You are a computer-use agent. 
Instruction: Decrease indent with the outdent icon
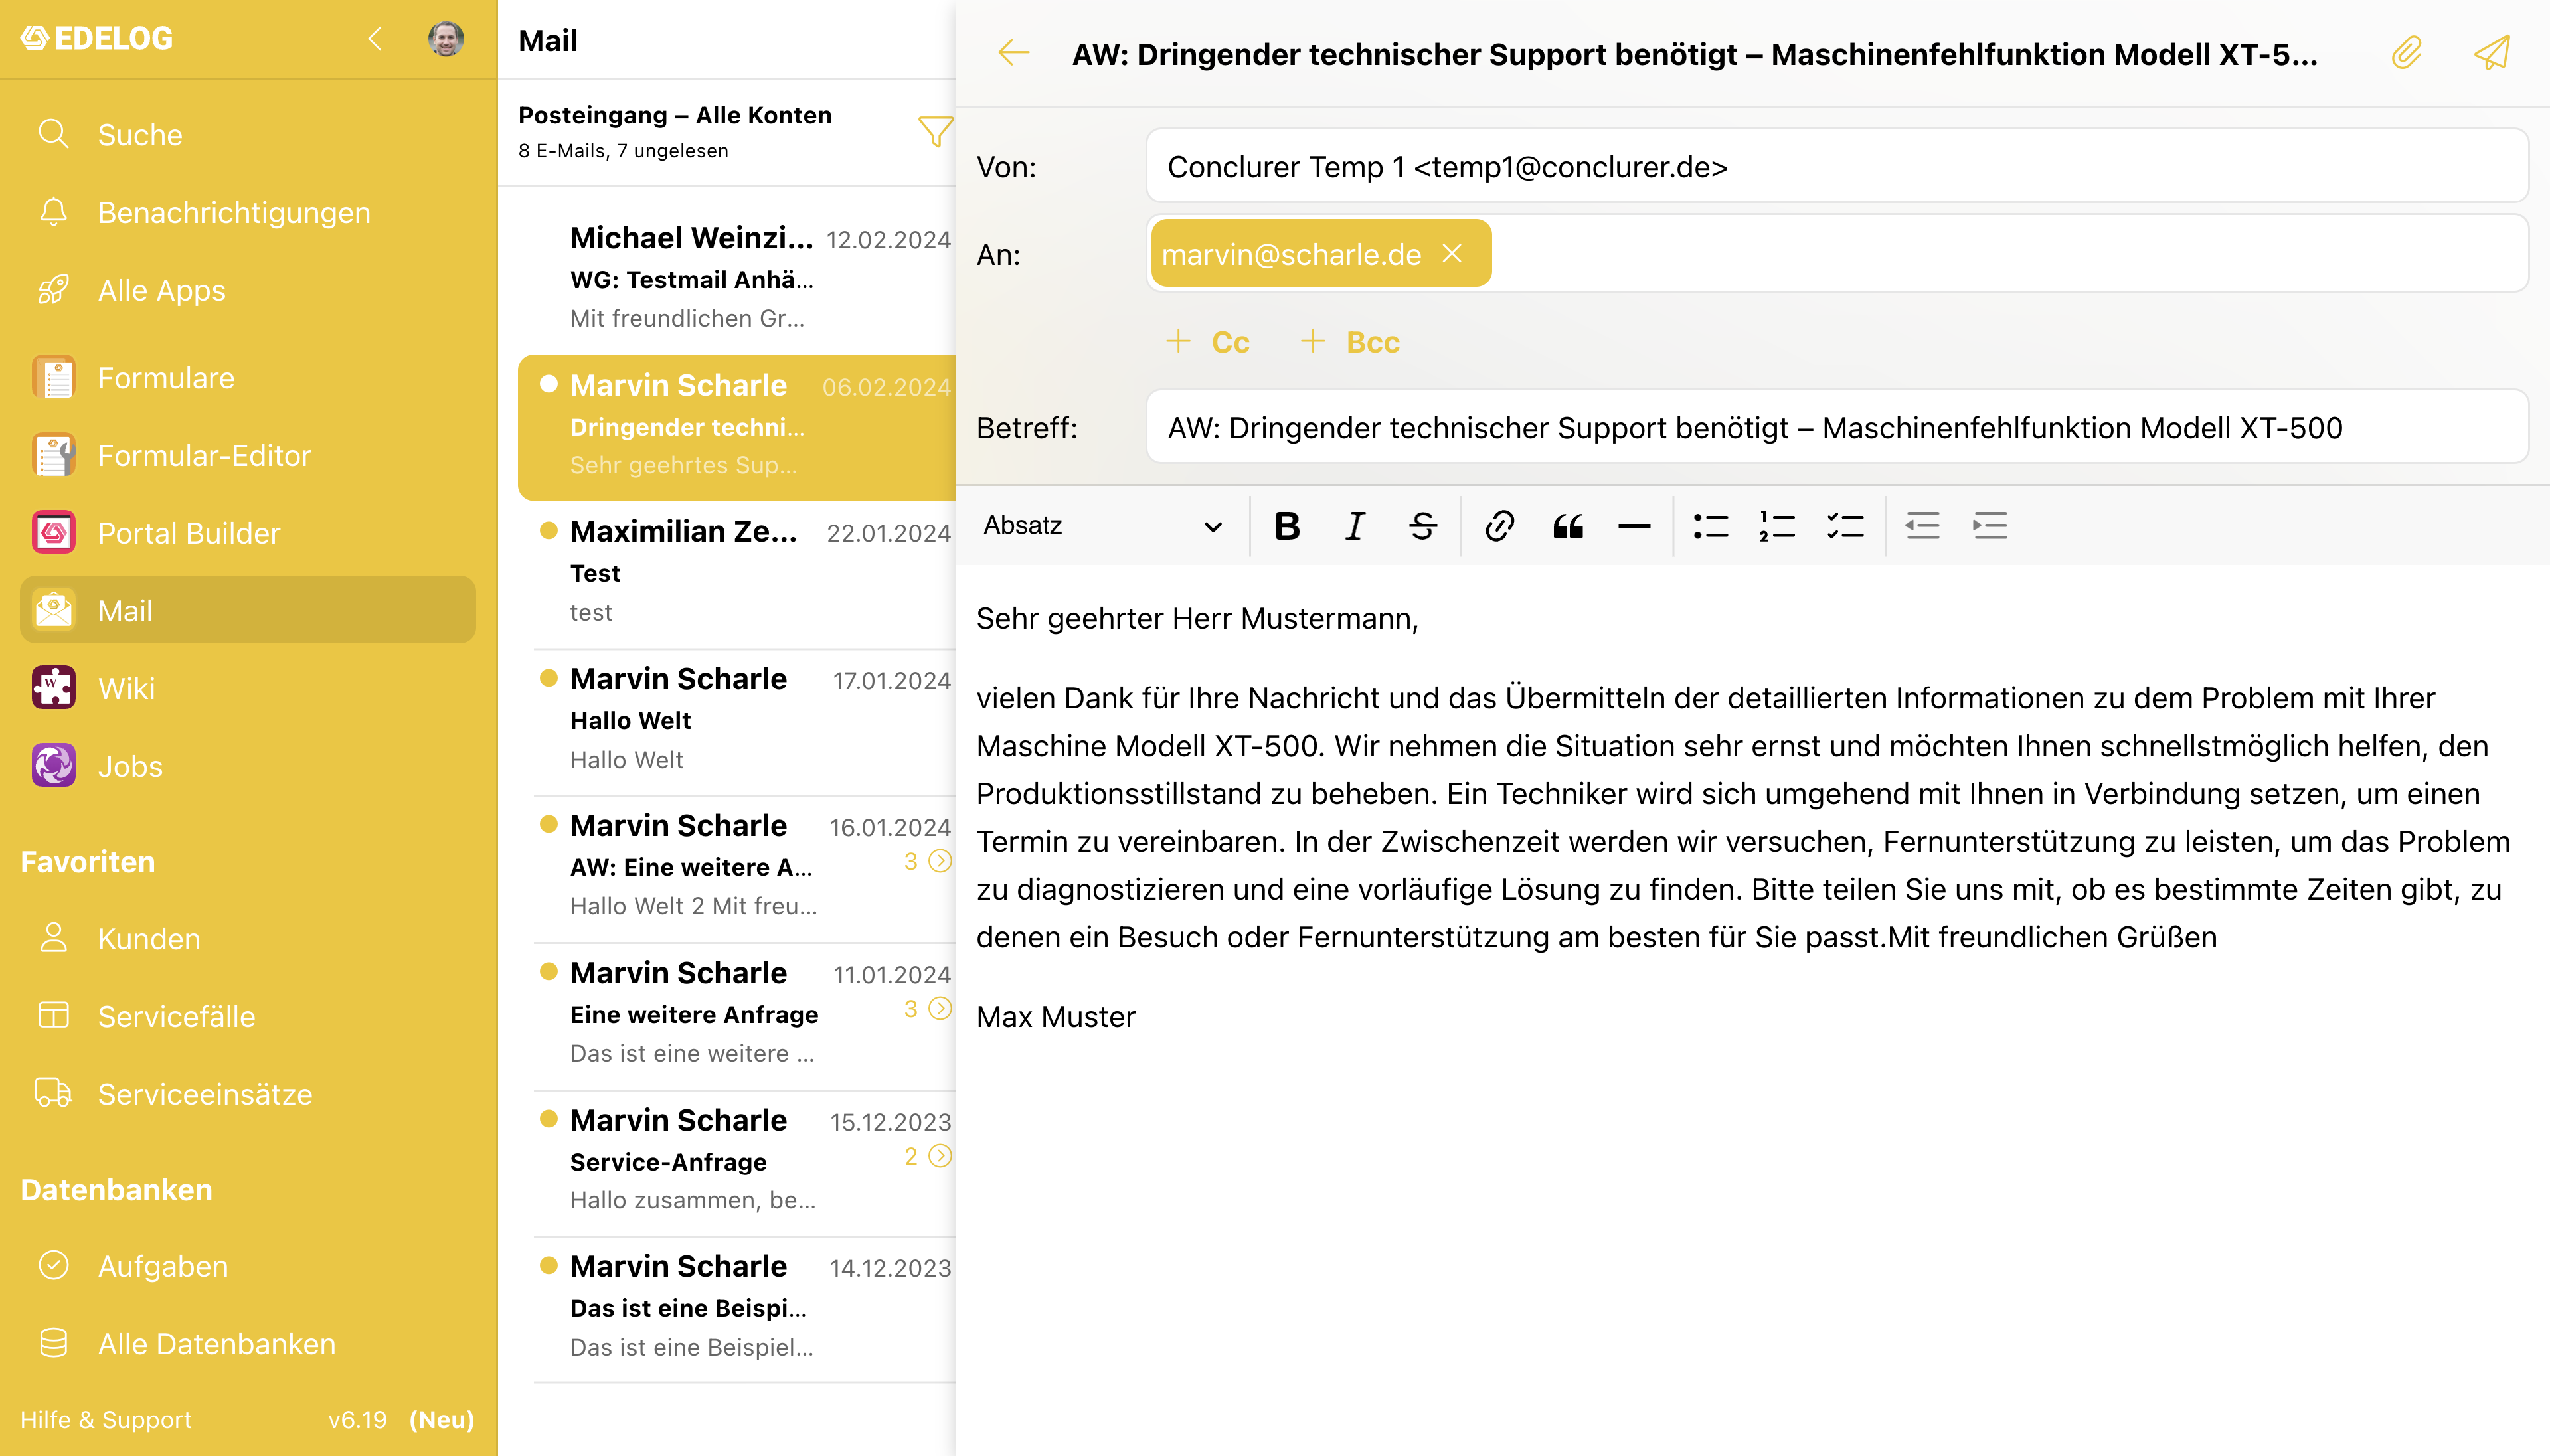1922,526
